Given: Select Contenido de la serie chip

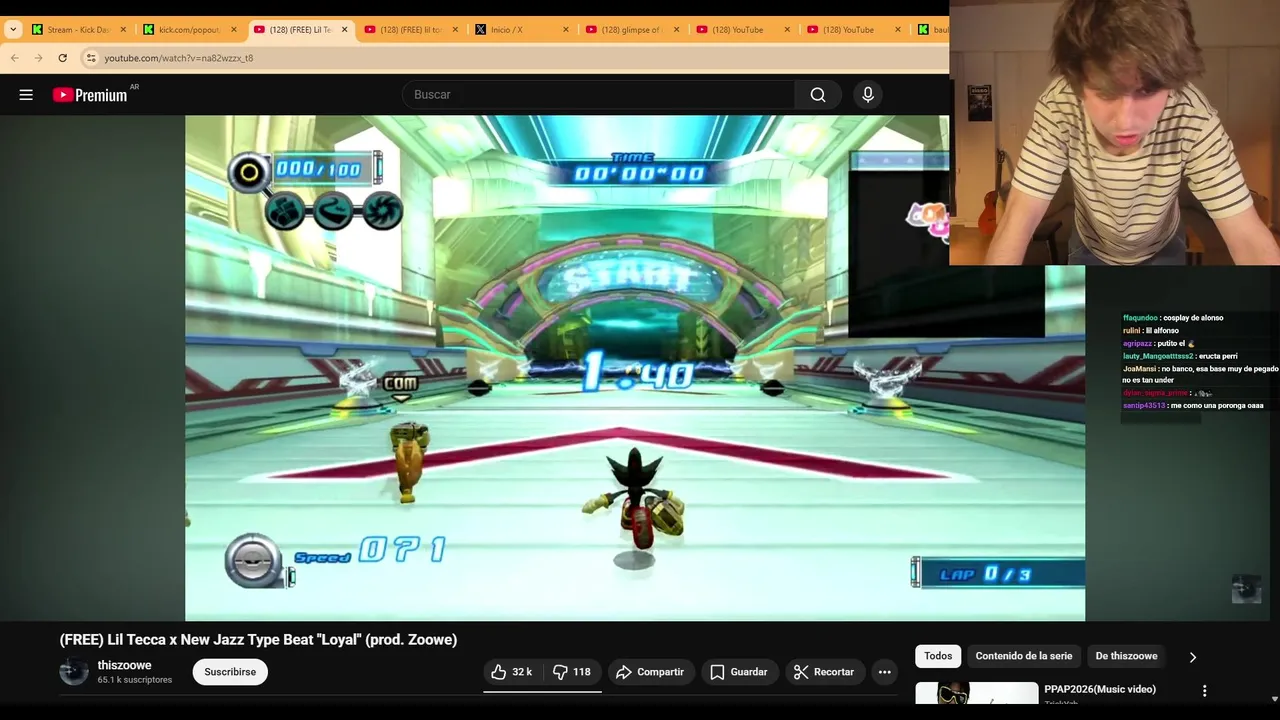Looking at the screenshot, I should [1024, 656].
